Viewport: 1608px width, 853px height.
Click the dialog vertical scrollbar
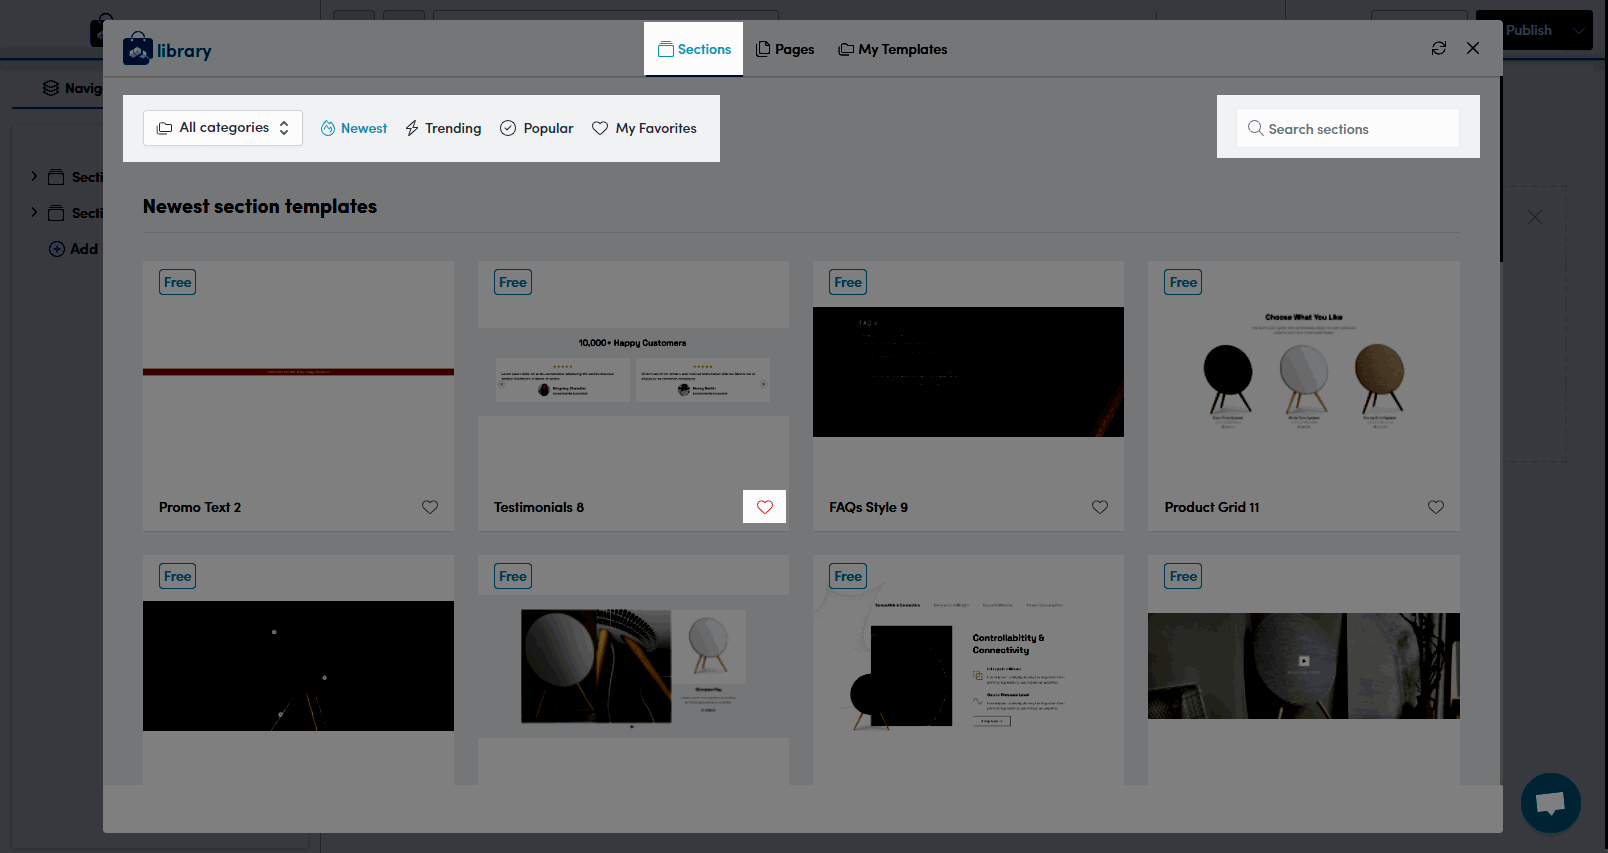[1500, 170]
